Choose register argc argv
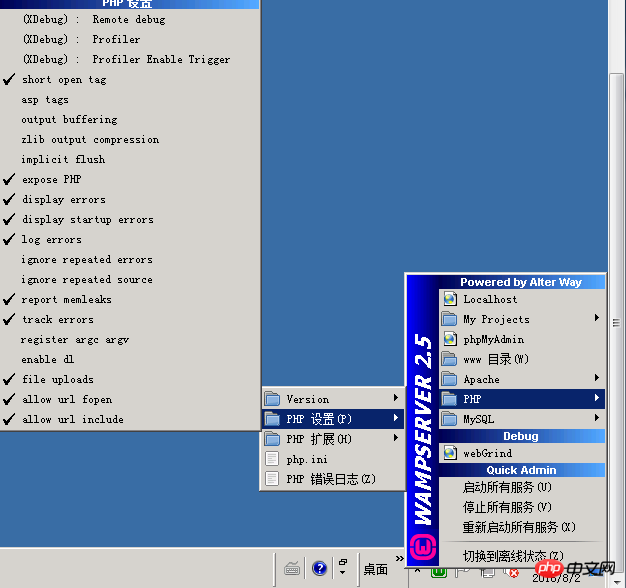Screen dimensions: 626x588 tap(130, 339)
